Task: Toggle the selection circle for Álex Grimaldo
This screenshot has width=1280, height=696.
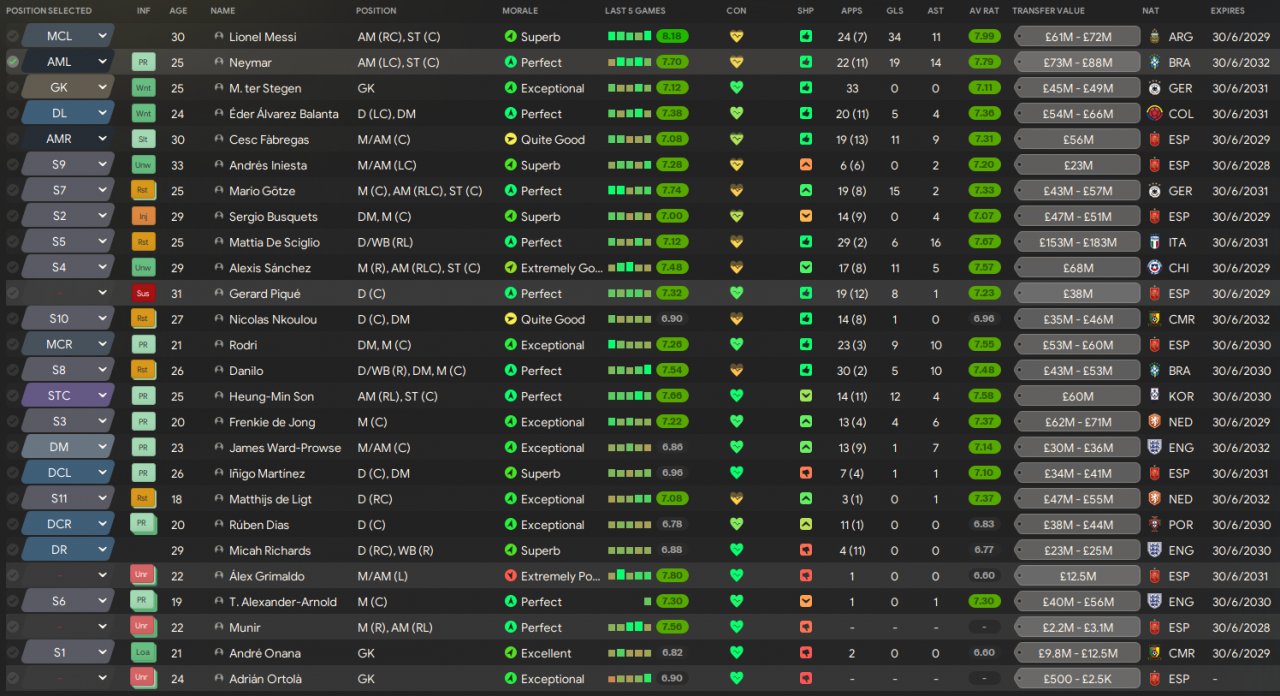Action: (12, 576)
